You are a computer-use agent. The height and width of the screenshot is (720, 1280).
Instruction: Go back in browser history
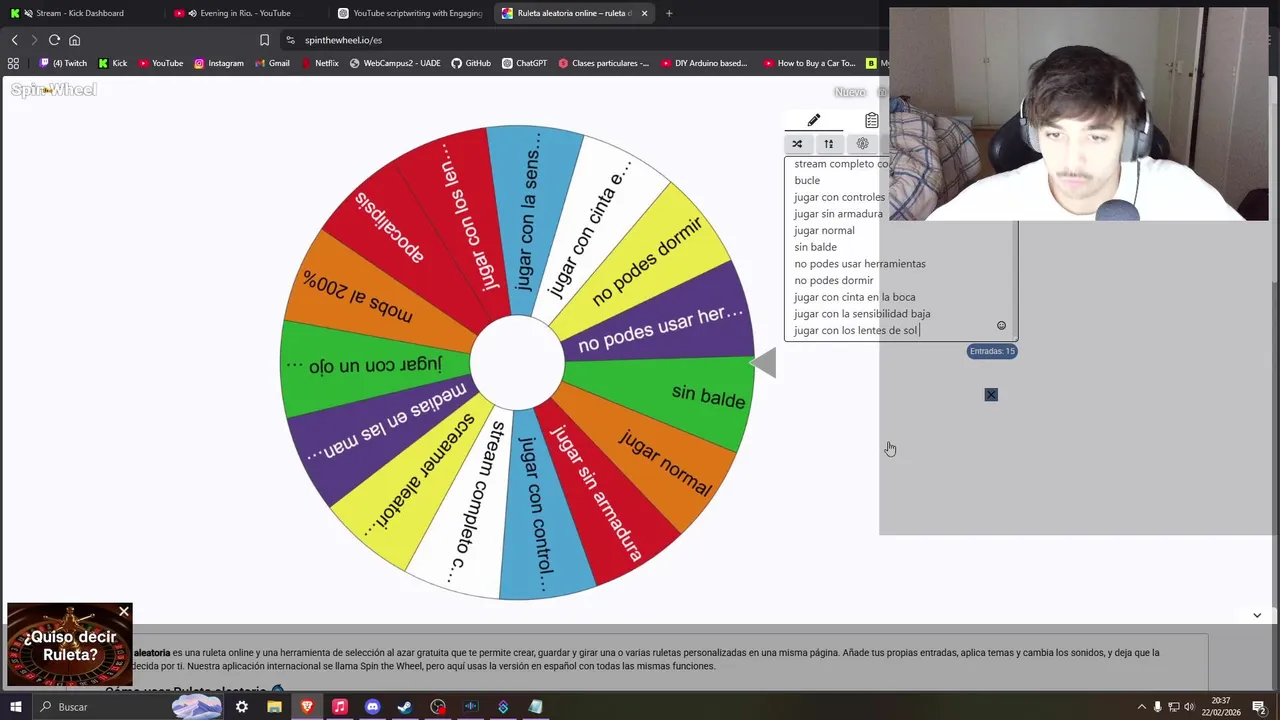14,40
